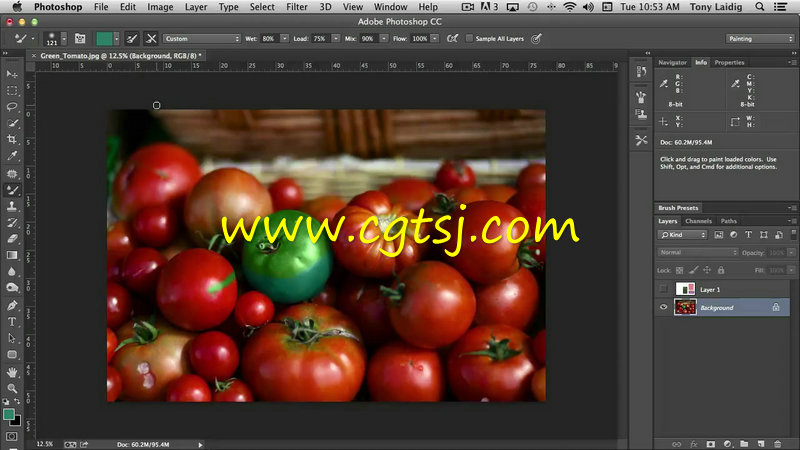800x450 pixels.
Task: Open the Brush panel toggle in options bar
Action: [80, 38]
